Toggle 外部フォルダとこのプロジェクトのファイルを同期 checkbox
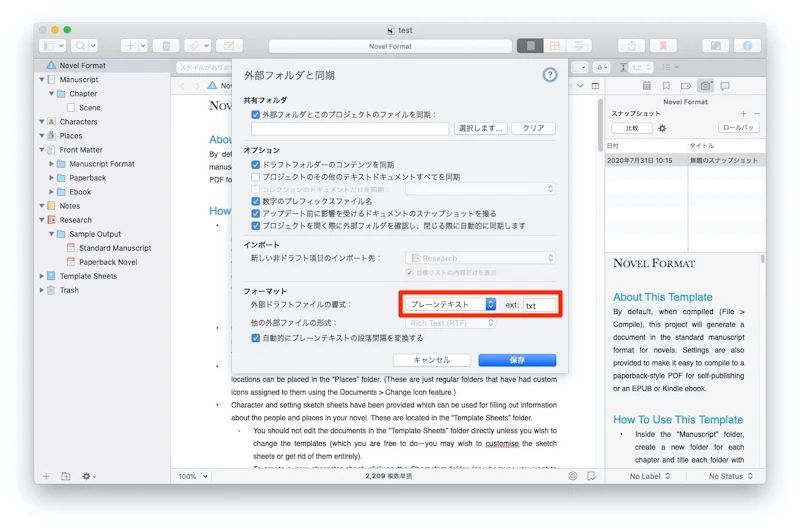This screenshot has height=529, width=800. click(256, 115)
